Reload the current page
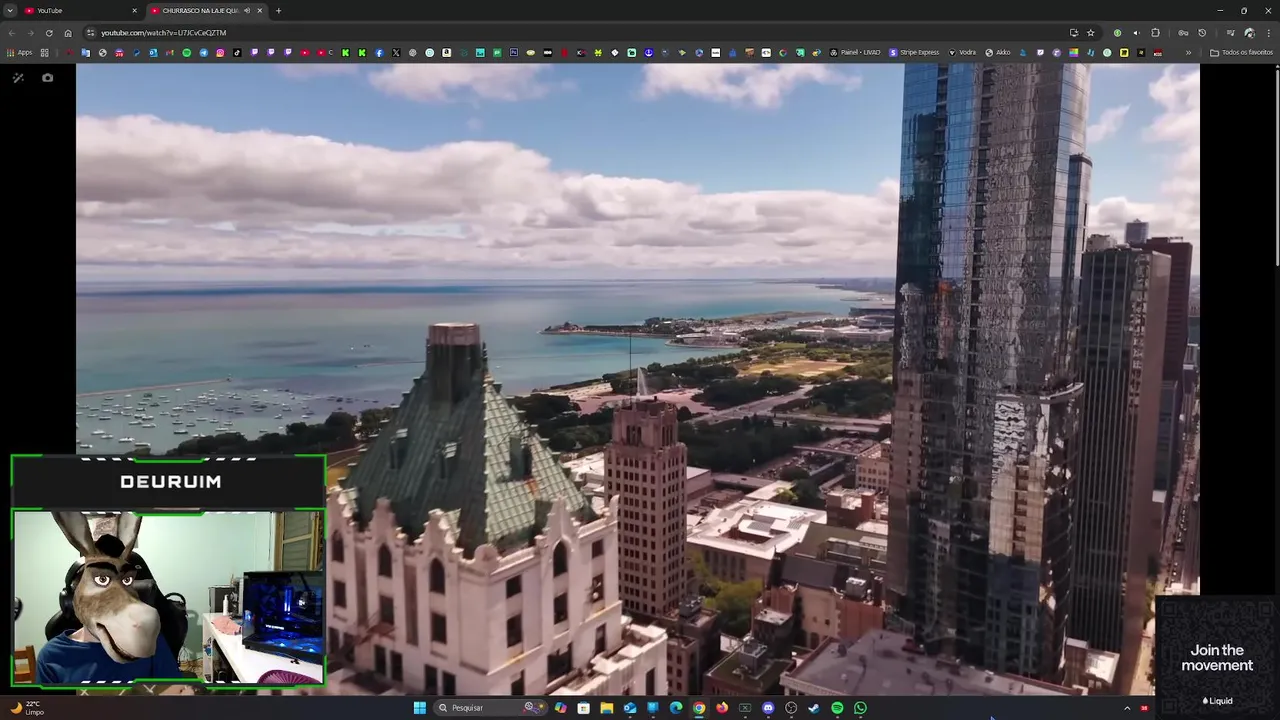The image size is (1280, 720). 49,33
